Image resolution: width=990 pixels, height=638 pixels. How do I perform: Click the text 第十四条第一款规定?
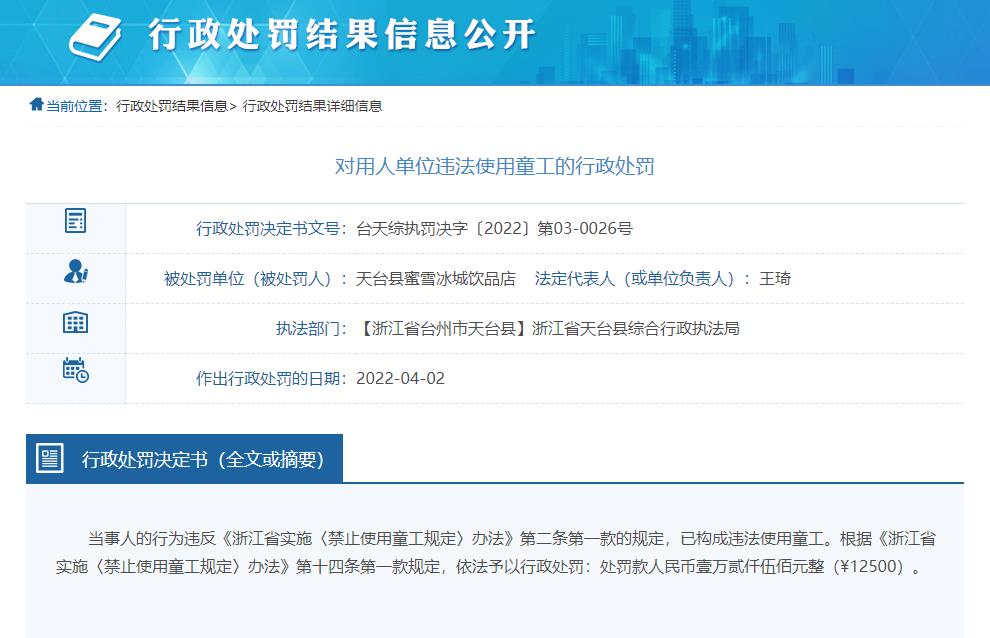367,566
